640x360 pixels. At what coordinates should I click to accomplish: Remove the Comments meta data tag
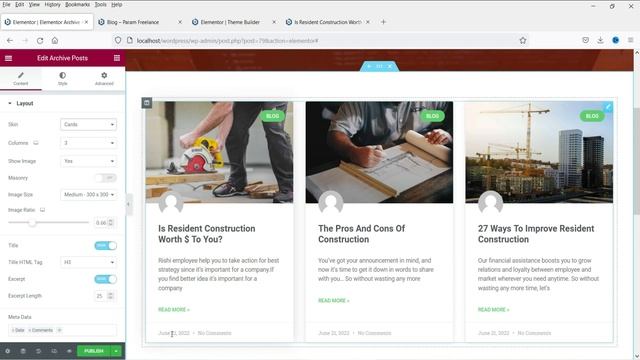point(29,330)
